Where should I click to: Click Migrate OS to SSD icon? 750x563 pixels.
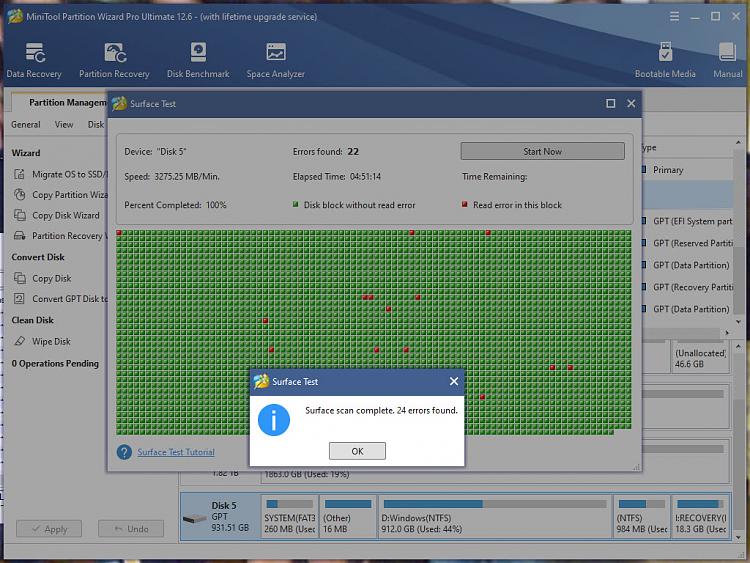tap(19, 174)
